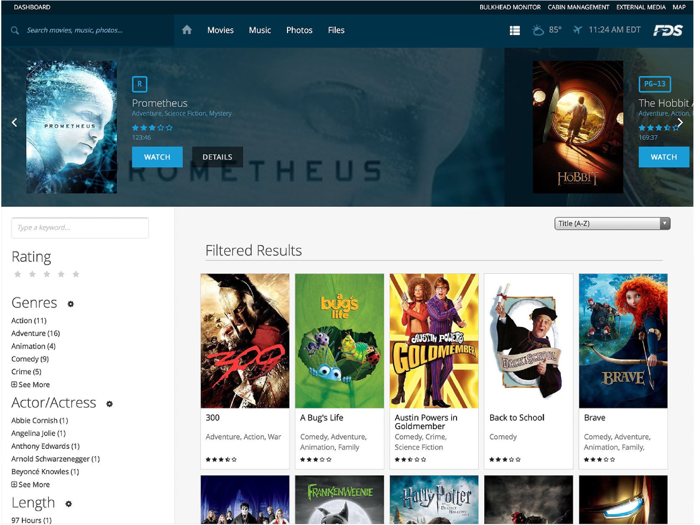Open Actor/Actress settings gear
Image resolution: width=700 pixels, height=525 pixels.
[109, 404]
